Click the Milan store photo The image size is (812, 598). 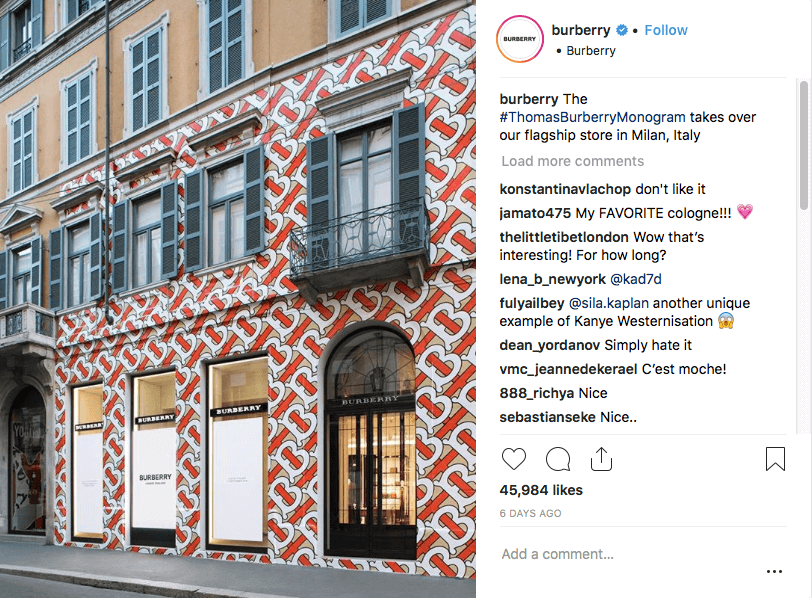(x=238, y=299)
